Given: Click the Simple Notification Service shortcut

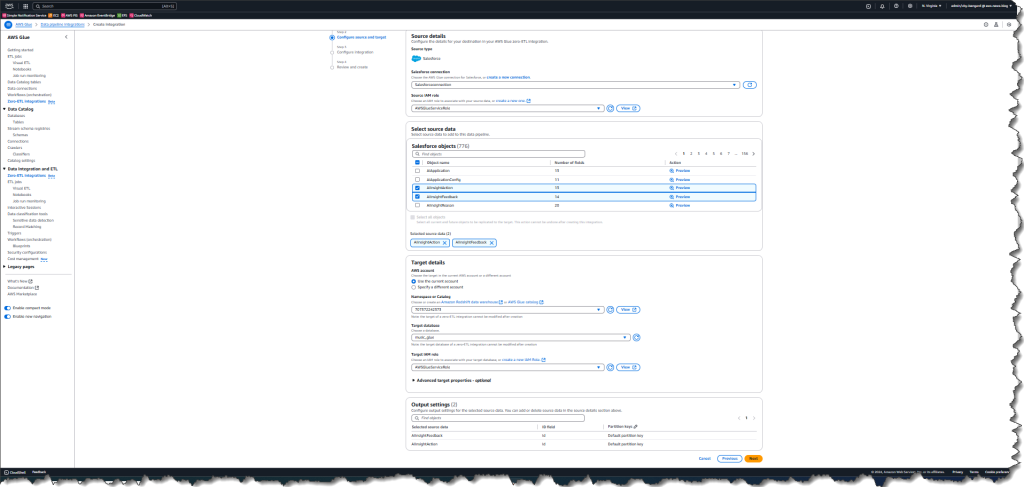Looking at the screenshot, I should [25, 15].
